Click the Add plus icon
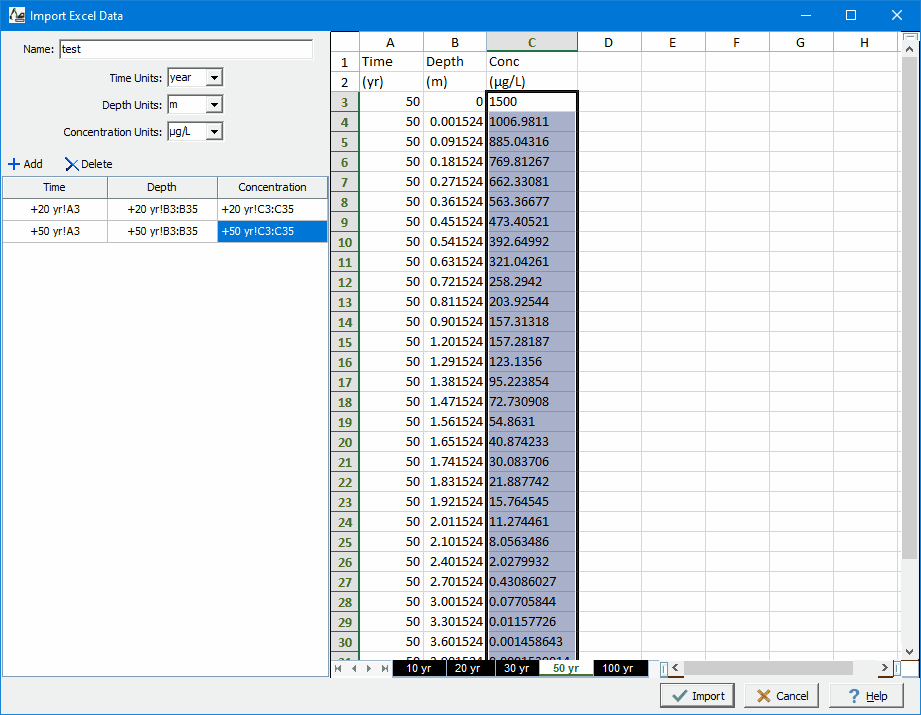The image size is (921, 715). tap(14, 164)
